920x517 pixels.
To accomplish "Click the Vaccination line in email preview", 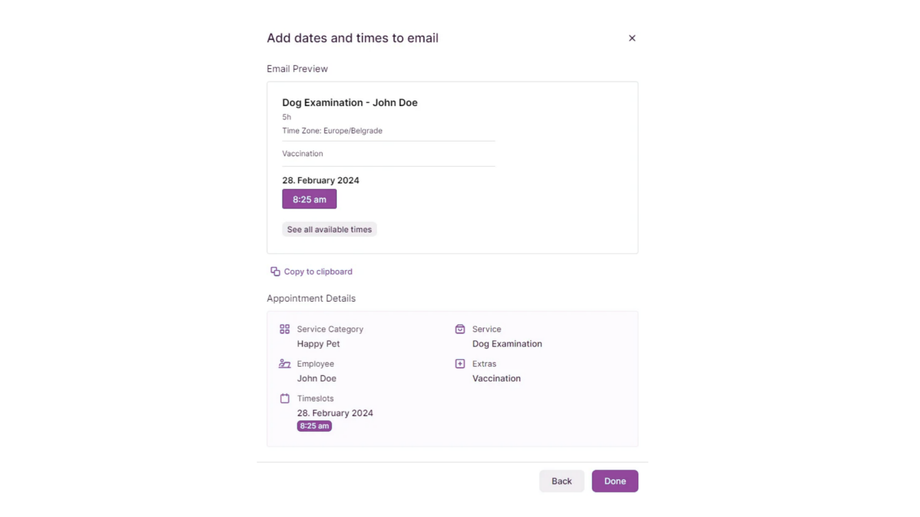I will 303,154.
